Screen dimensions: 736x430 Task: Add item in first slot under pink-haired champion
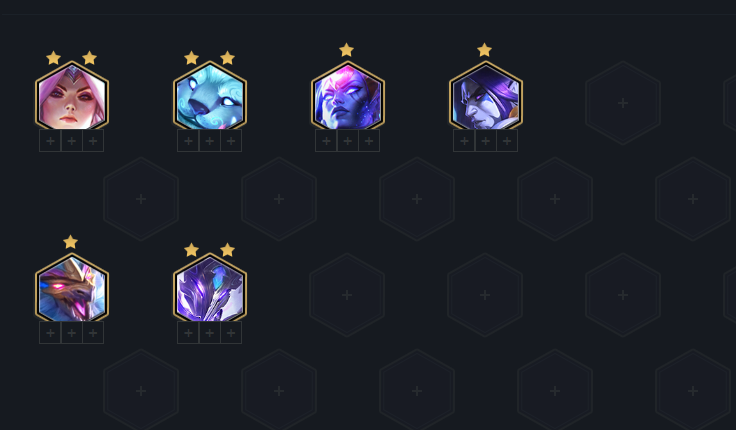[x=50, y=141]
